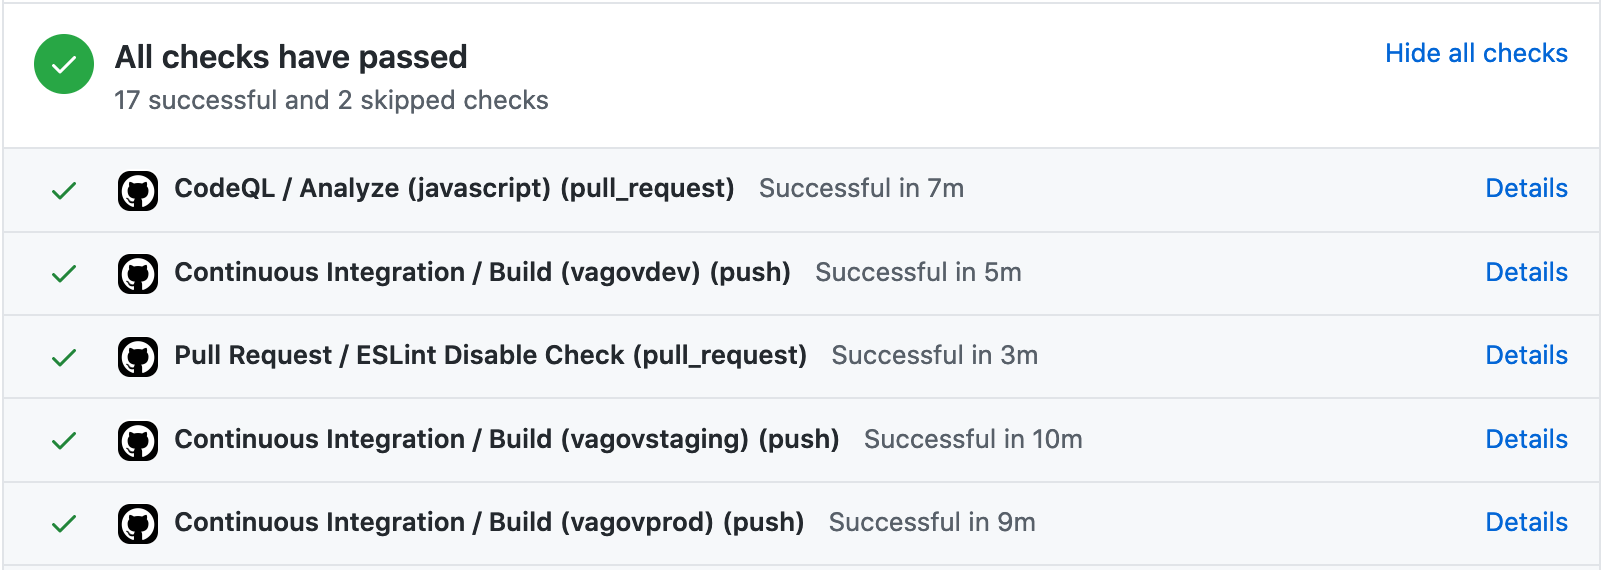Viewport: 1604px width, 570px height.
Task: Click GitHub avatar beside Build (vagovprod) check
Action: [138, 524]
